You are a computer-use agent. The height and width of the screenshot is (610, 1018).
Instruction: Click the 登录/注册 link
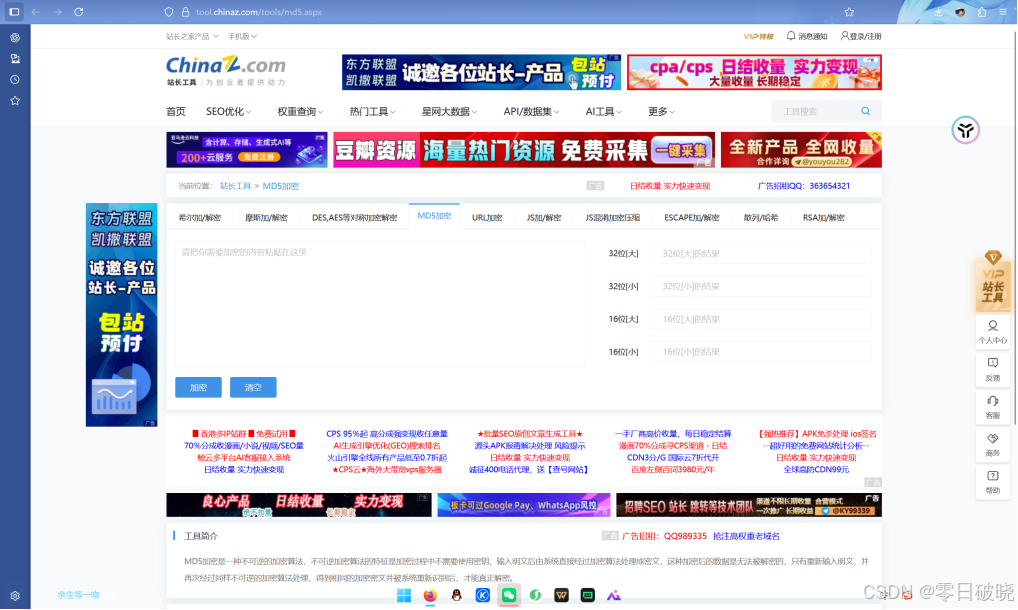click(863, 35)
